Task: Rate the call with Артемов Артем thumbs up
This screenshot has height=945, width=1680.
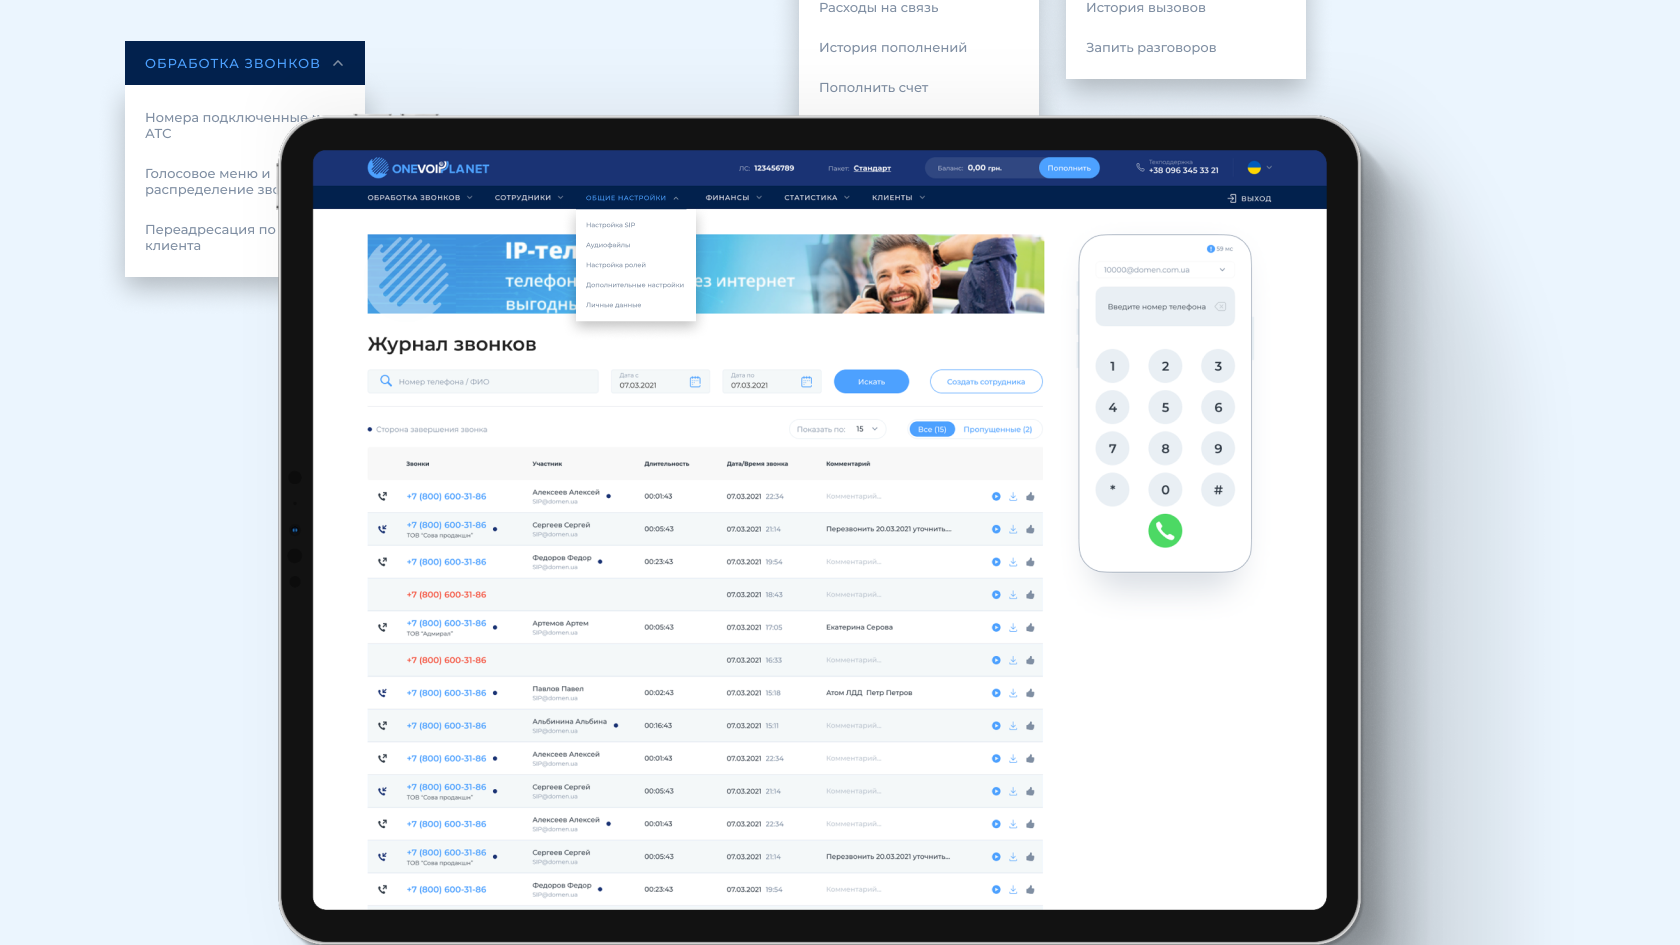Action: click(x=1031, y=627)
